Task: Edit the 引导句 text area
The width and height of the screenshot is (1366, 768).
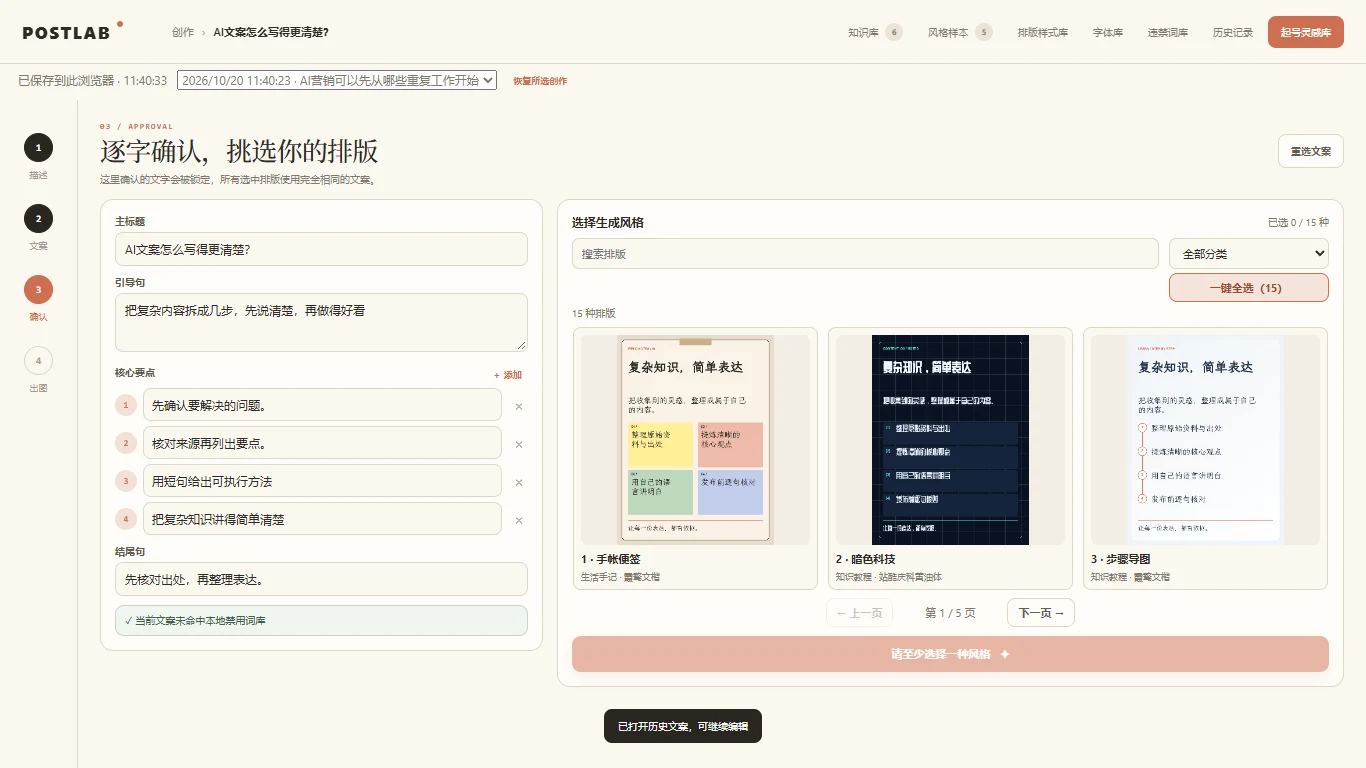Action: coord(321,322)
